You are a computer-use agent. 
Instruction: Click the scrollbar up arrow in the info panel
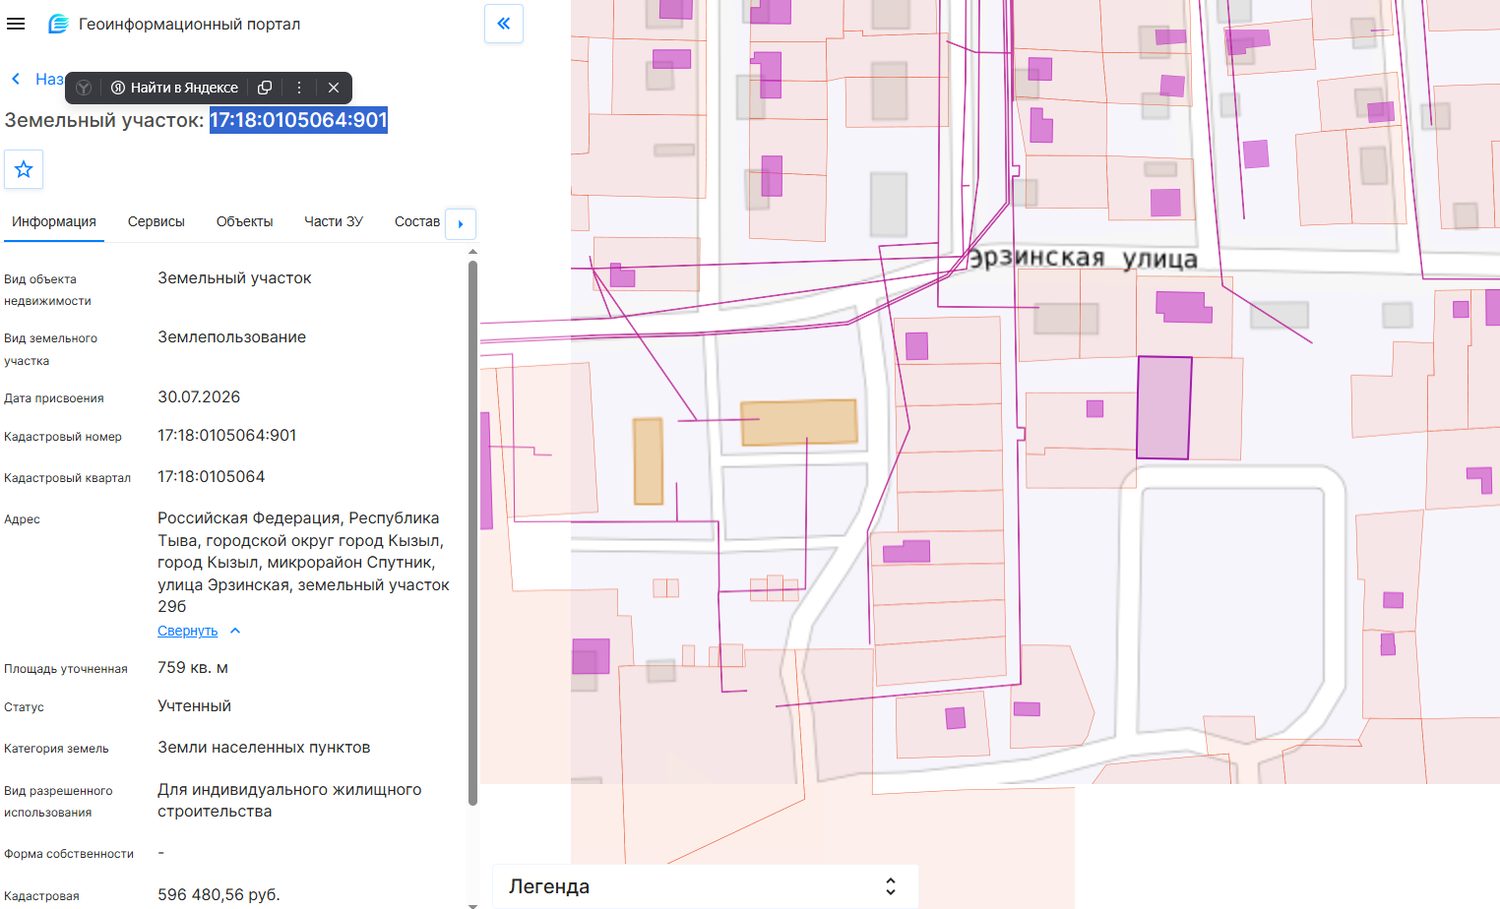pos(473,251)
